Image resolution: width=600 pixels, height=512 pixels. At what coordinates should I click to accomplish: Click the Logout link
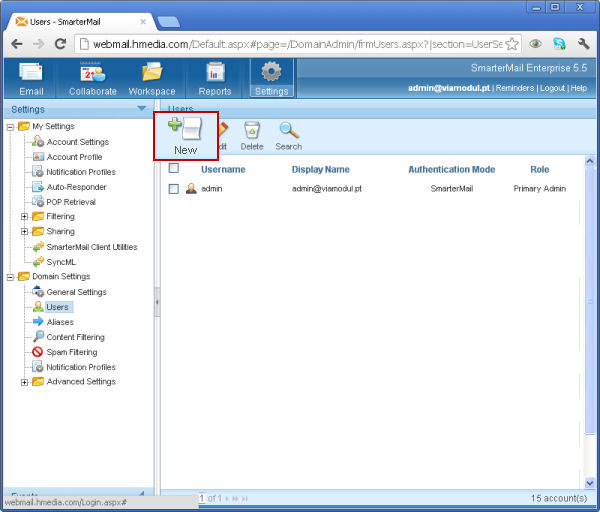[553, 88]
